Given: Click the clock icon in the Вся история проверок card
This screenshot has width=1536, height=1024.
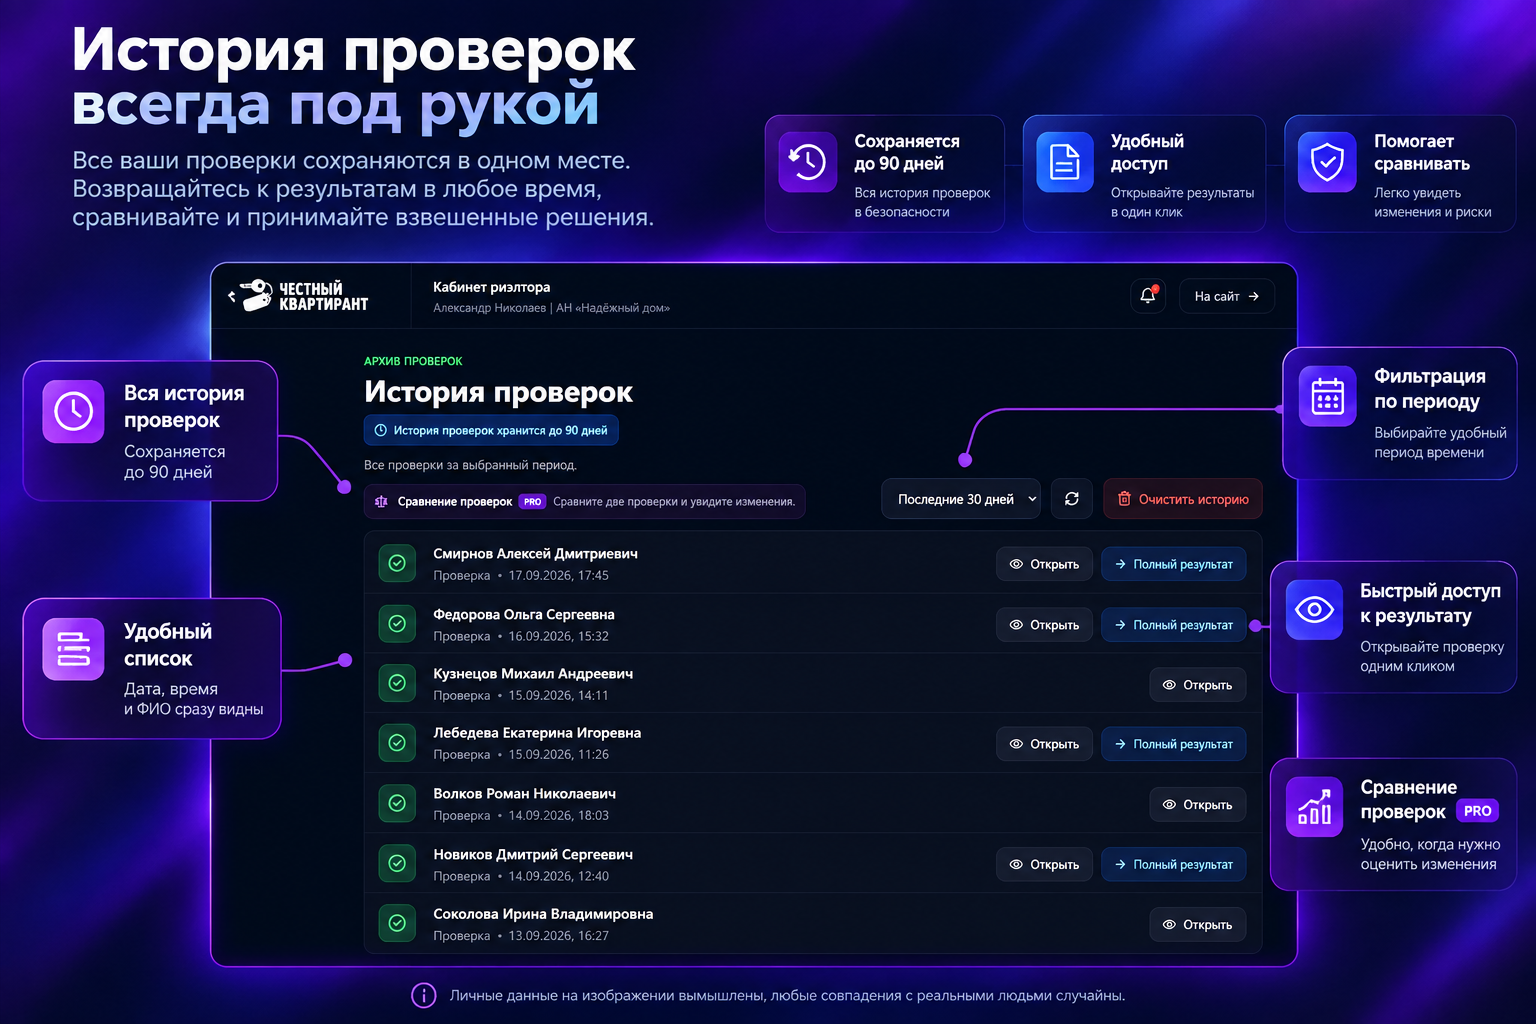Looking at the screenshot, I should point(73,411).
